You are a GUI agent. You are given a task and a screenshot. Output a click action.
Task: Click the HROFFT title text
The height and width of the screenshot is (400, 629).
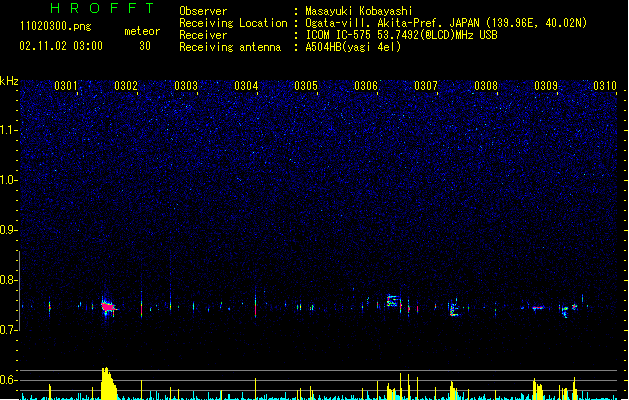point(102,8)
